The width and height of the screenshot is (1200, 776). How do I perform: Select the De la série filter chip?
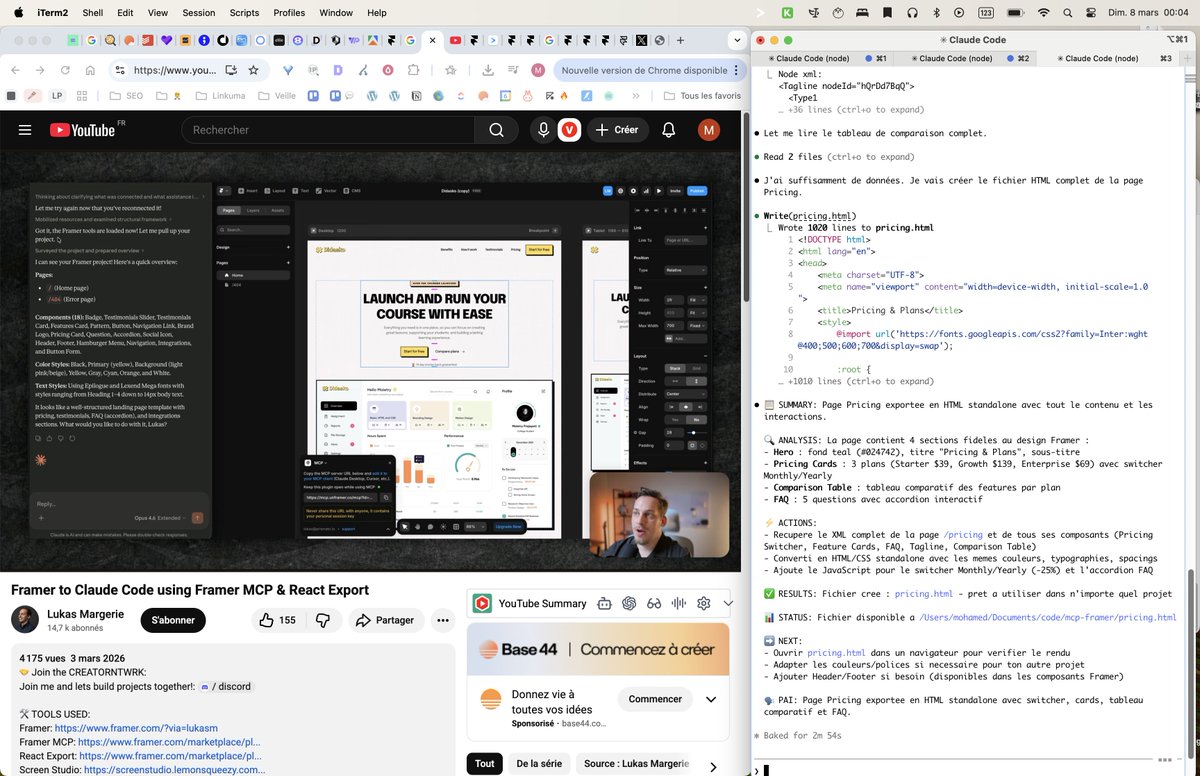(x=539, y=764)
